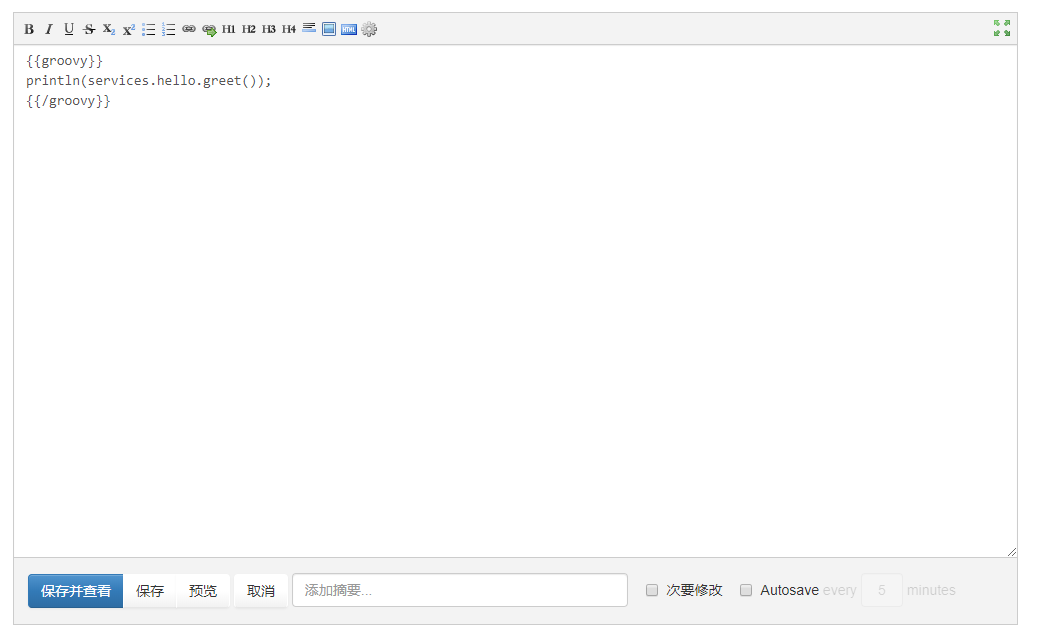Image resolution: width=1047 pixels, height=631 pixels.
Task: Click the println(services.hello.greet()); line
Action: coord(149,81)
